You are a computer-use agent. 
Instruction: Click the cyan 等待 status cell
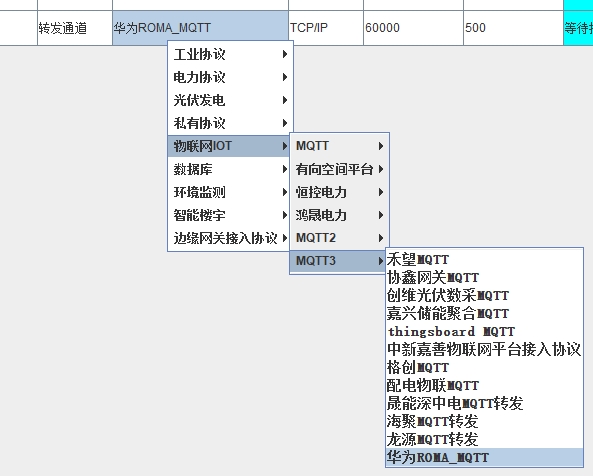(578, 28)
